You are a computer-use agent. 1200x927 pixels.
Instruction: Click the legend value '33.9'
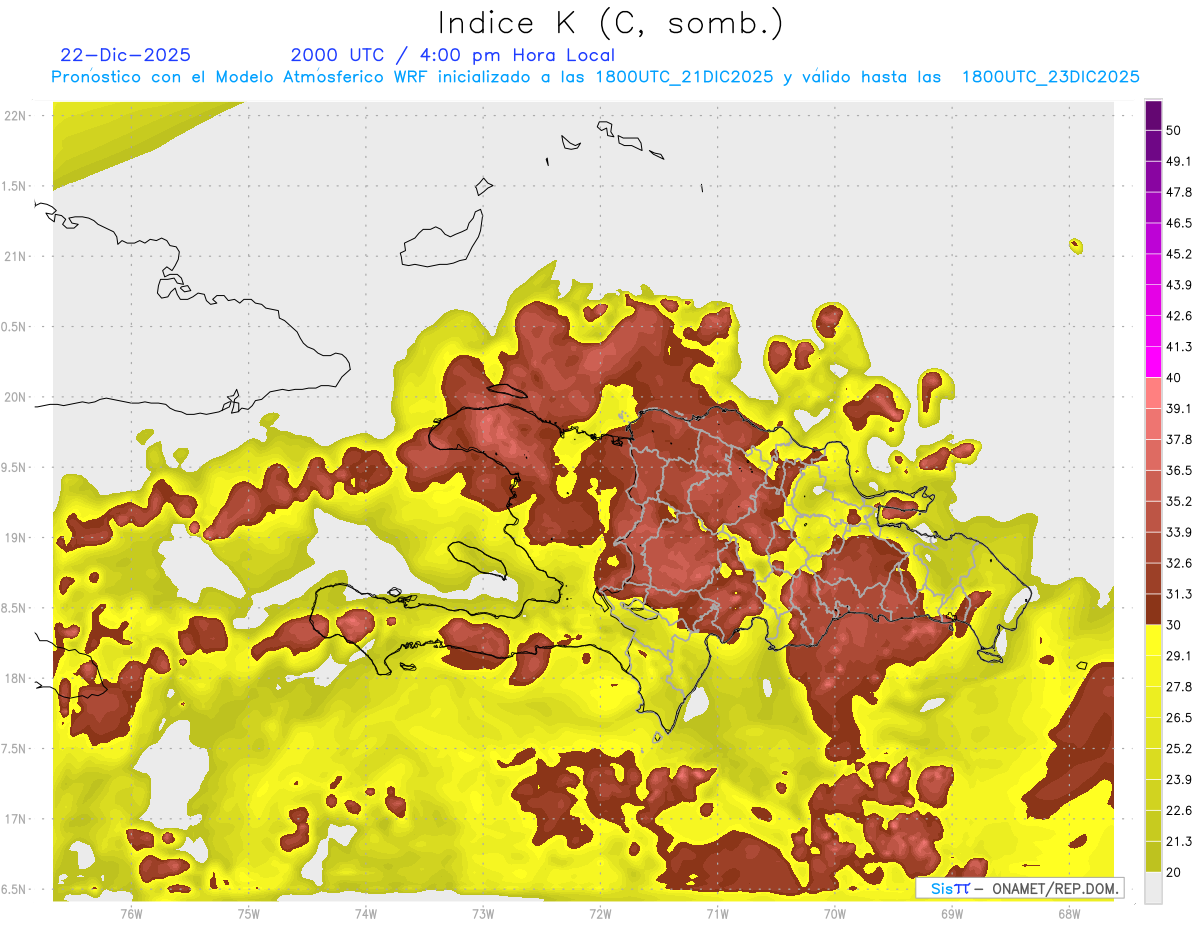pyautogui.click(x=1179, y=532)
